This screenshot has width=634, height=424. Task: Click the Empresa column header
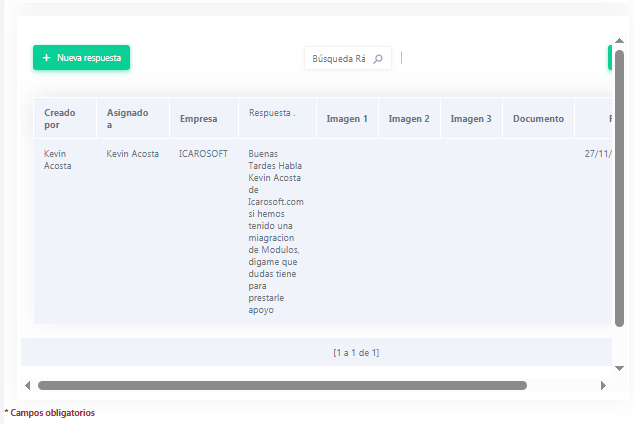click(x=198, y=119)
